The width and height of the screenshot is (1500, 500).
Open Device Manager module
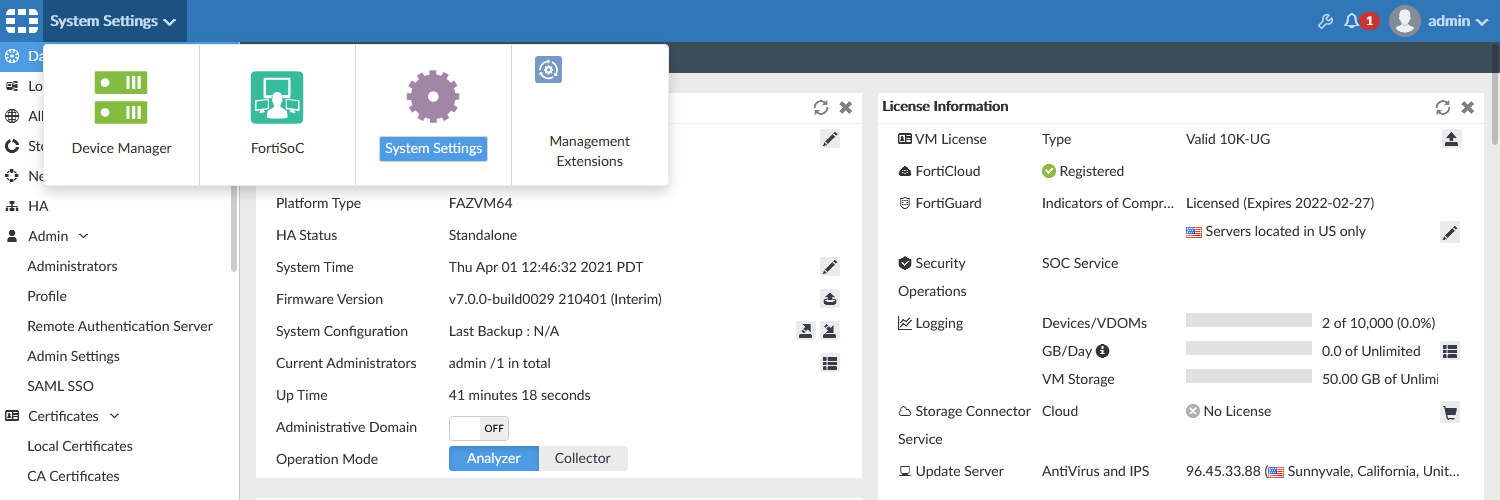click(121, 114)
